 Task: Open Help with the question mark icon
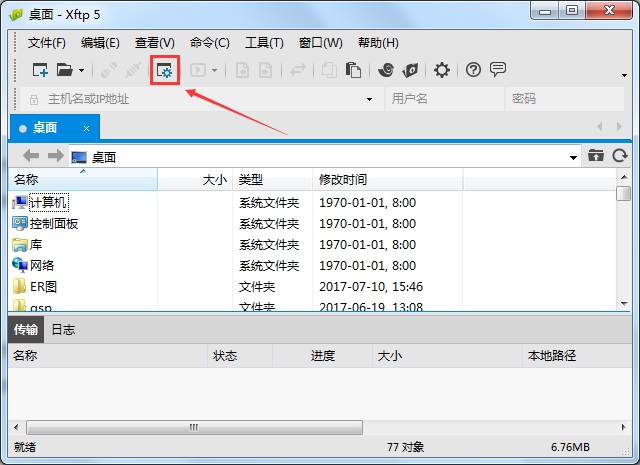pyautogui.click(x=473, y=70)
